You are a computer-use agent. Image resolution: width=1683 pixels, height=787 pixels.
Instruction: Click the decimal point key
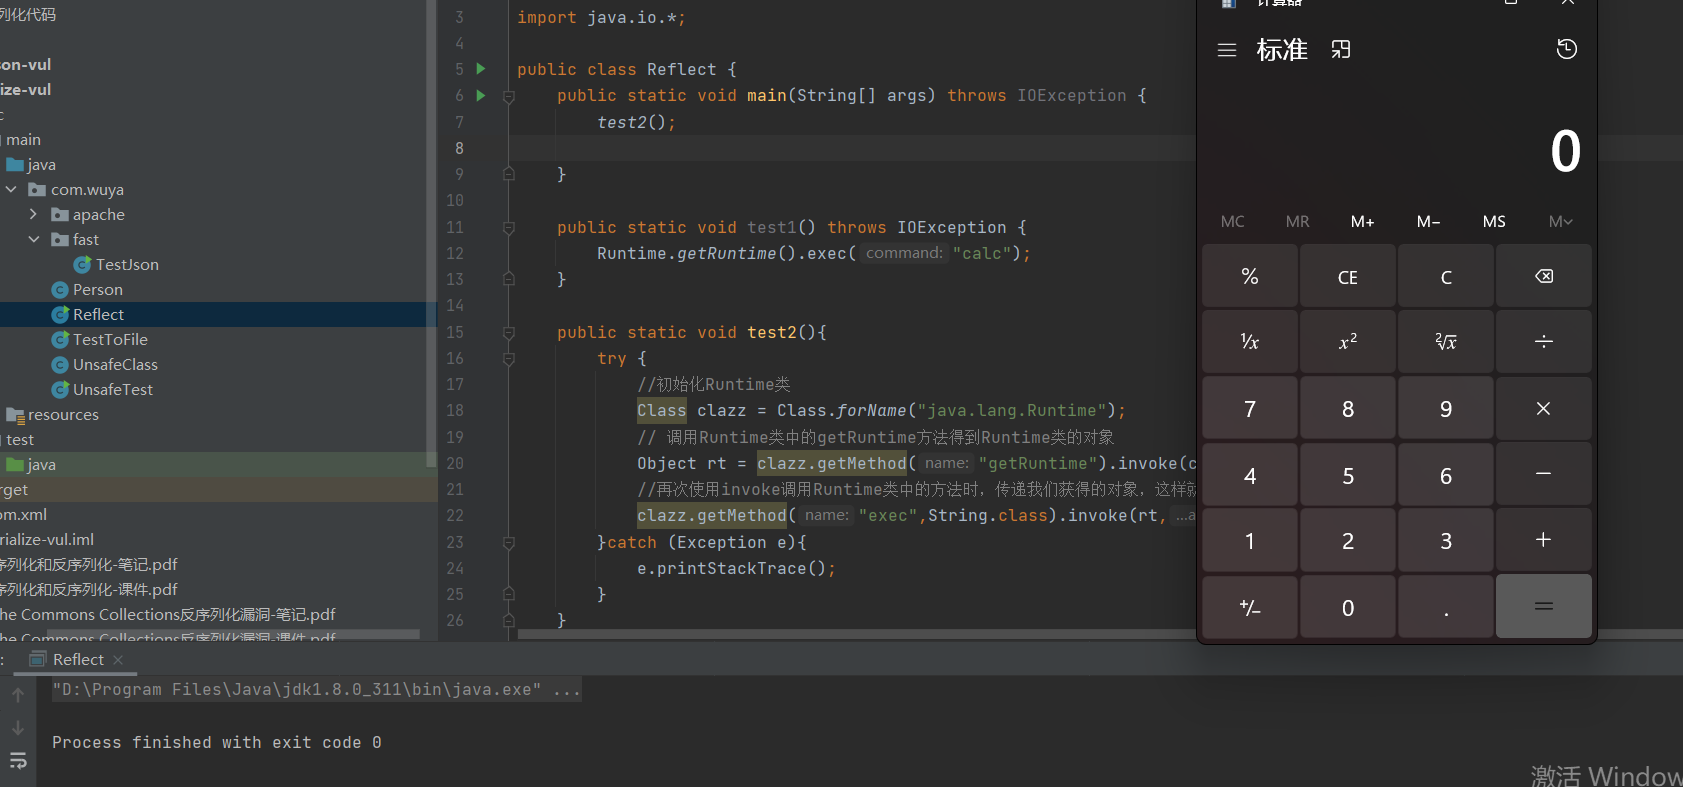tap(1446, 606)
